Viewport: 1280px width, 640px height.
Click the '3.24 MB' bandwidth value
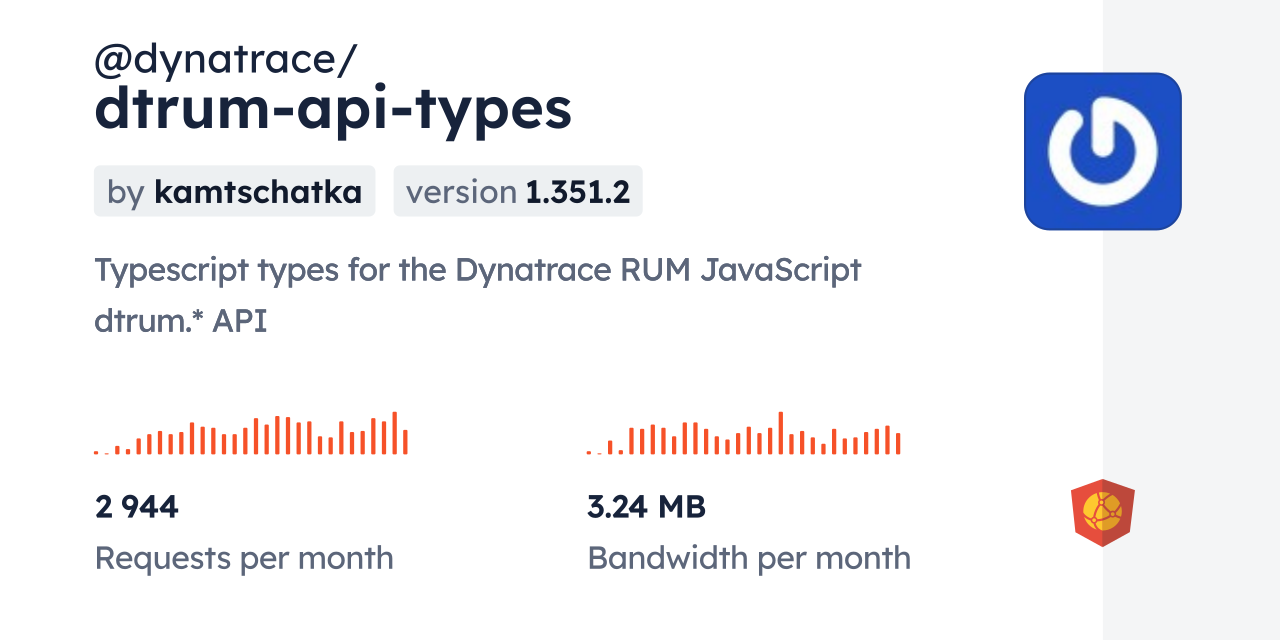(647, 507)
